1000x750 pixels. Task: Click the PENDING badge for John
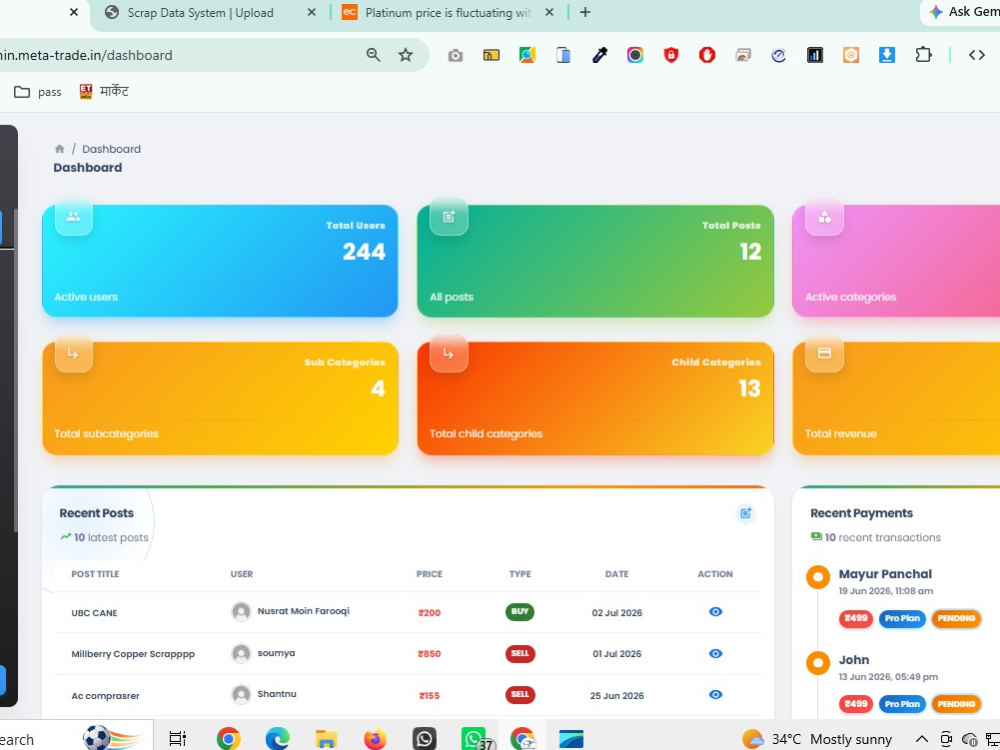click(956, 704)
